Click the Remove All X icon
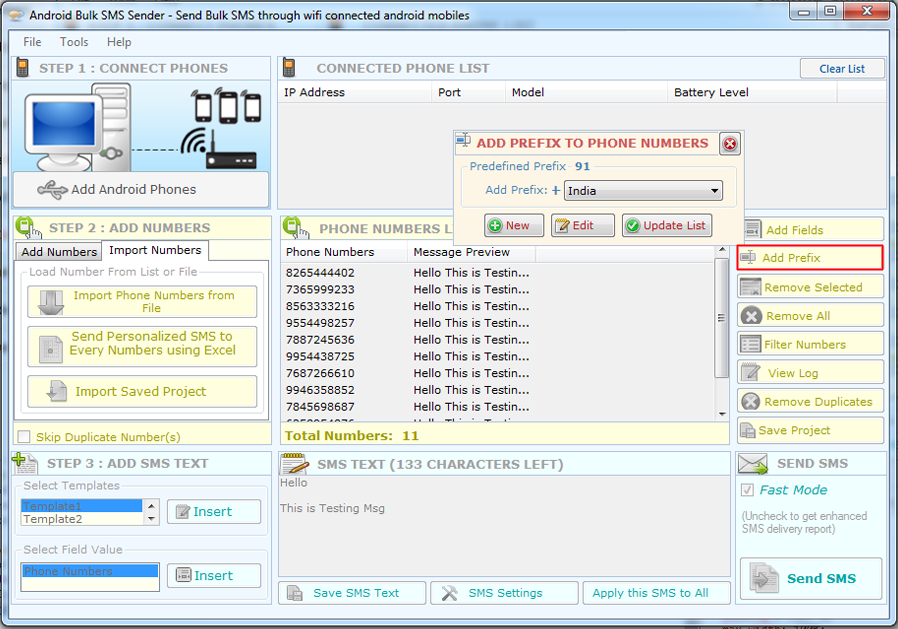The height and width of the screenshot is (629, 898). click(751, 316)
